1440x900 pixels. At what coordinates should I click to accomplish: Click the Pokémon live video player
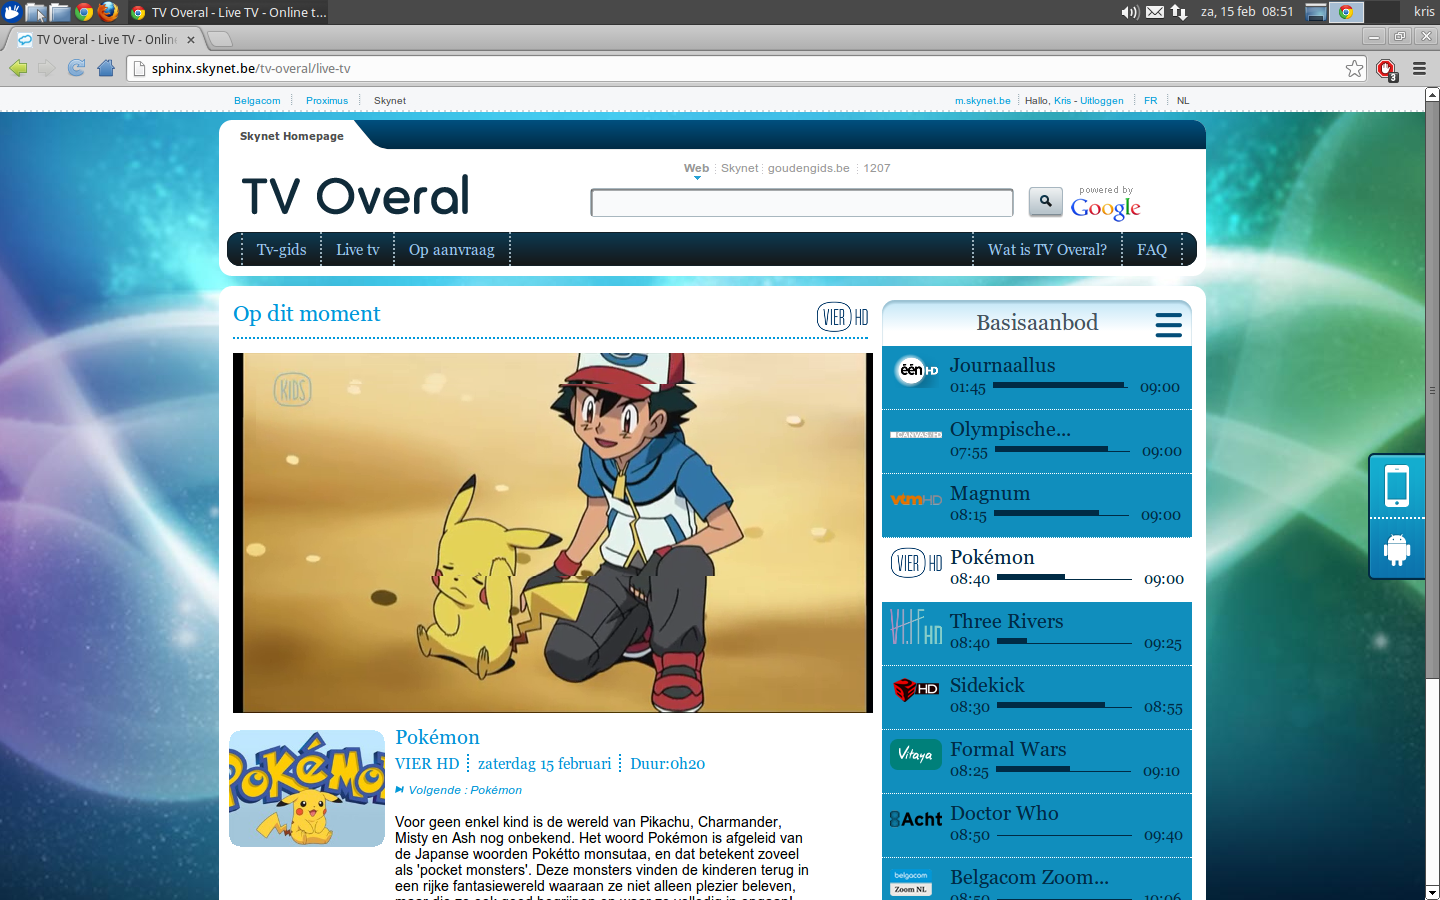pyautogui.click(x=553, y=533)
